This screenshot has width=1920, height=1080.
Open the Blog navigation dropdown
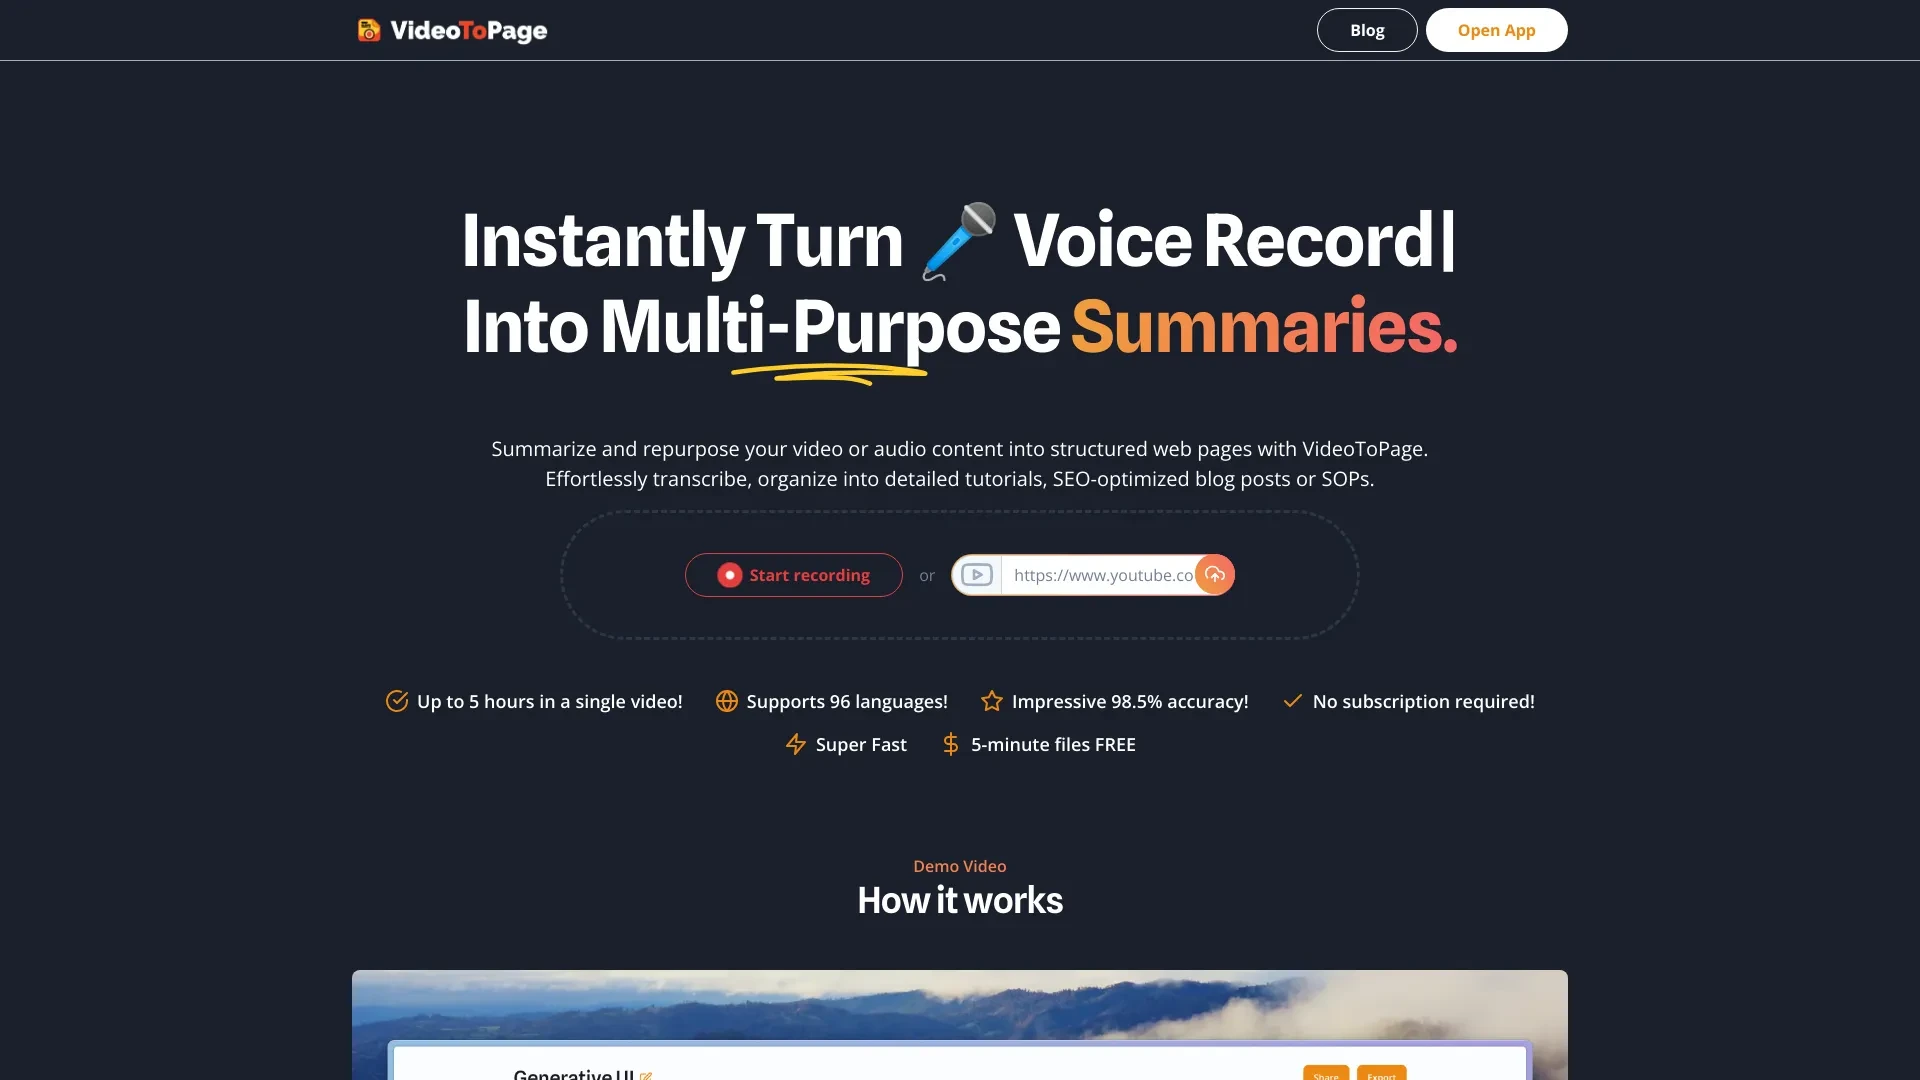coord(1366,29)
